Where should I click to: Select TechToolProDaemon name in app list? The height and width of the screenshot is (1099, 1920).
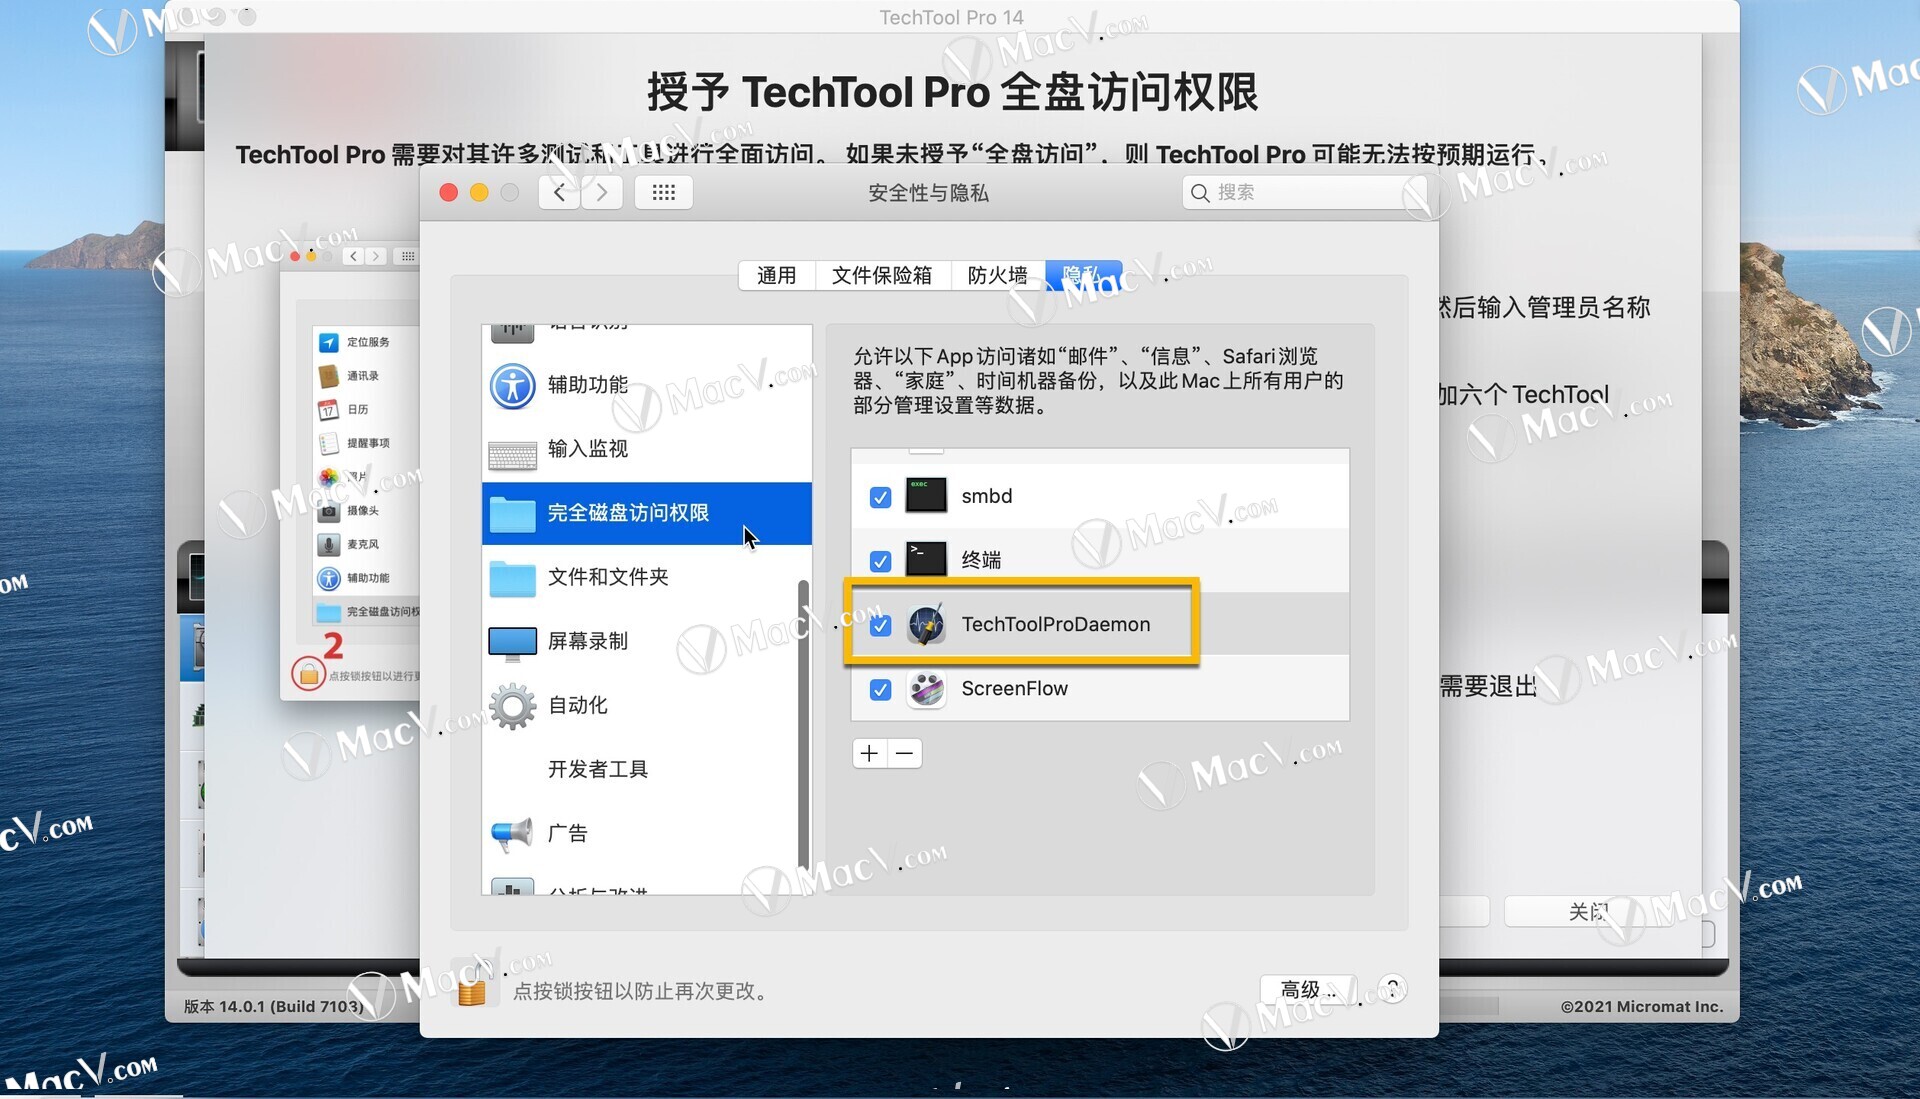coord(1056,624)
